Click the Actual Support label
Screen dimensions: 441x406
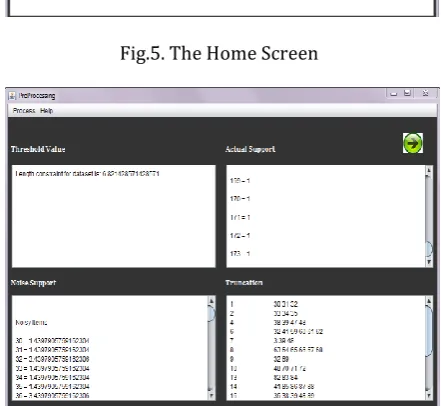point(250,149)
